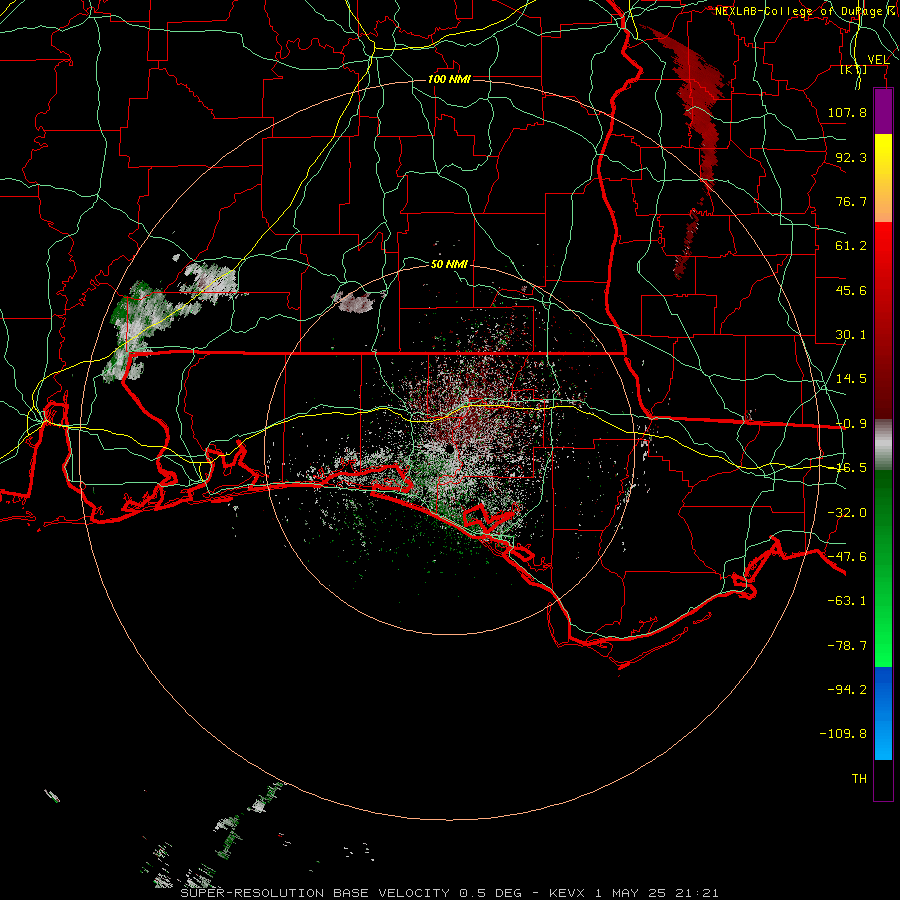Click the VEL legend heading

coord(878,60)
